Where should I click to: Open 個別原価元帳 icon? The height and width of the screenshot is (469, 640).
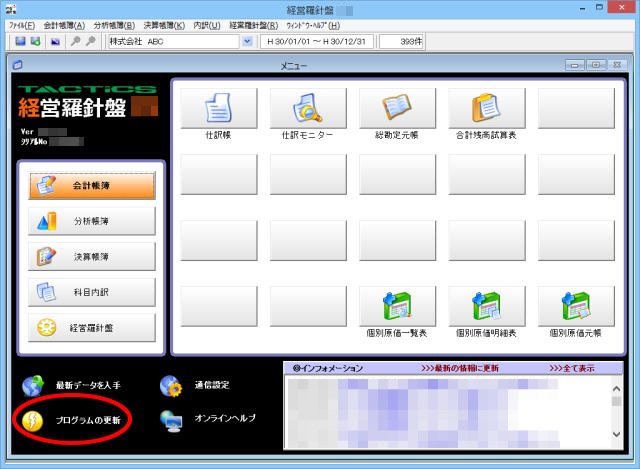(576, 306)
